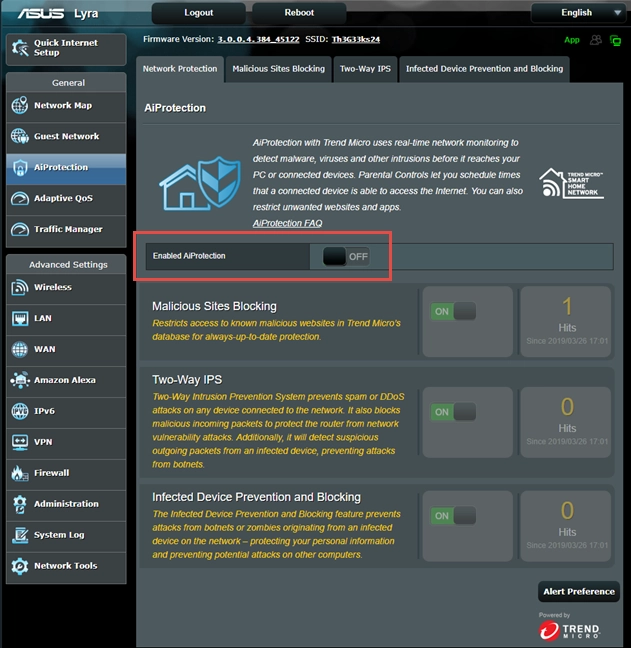Open the Wireless settings menu
This screenshot has height=648, width=631.
(x=66, y=287)
